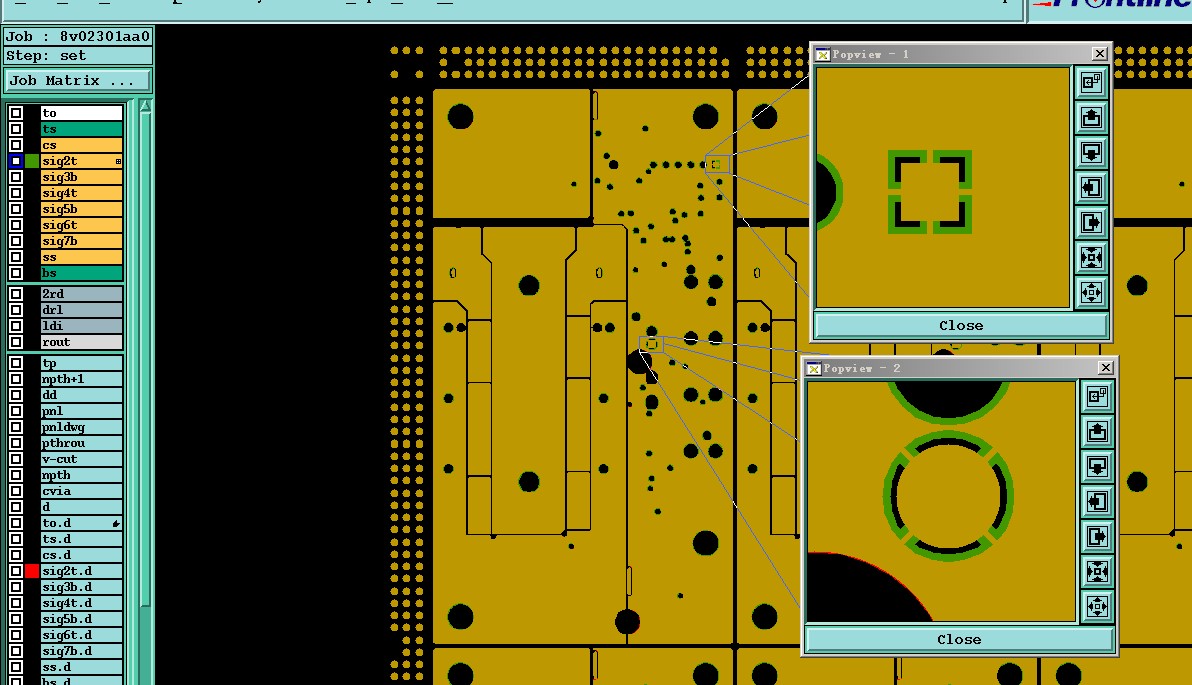Select the sig4t.d layer name

pos(81,602)
